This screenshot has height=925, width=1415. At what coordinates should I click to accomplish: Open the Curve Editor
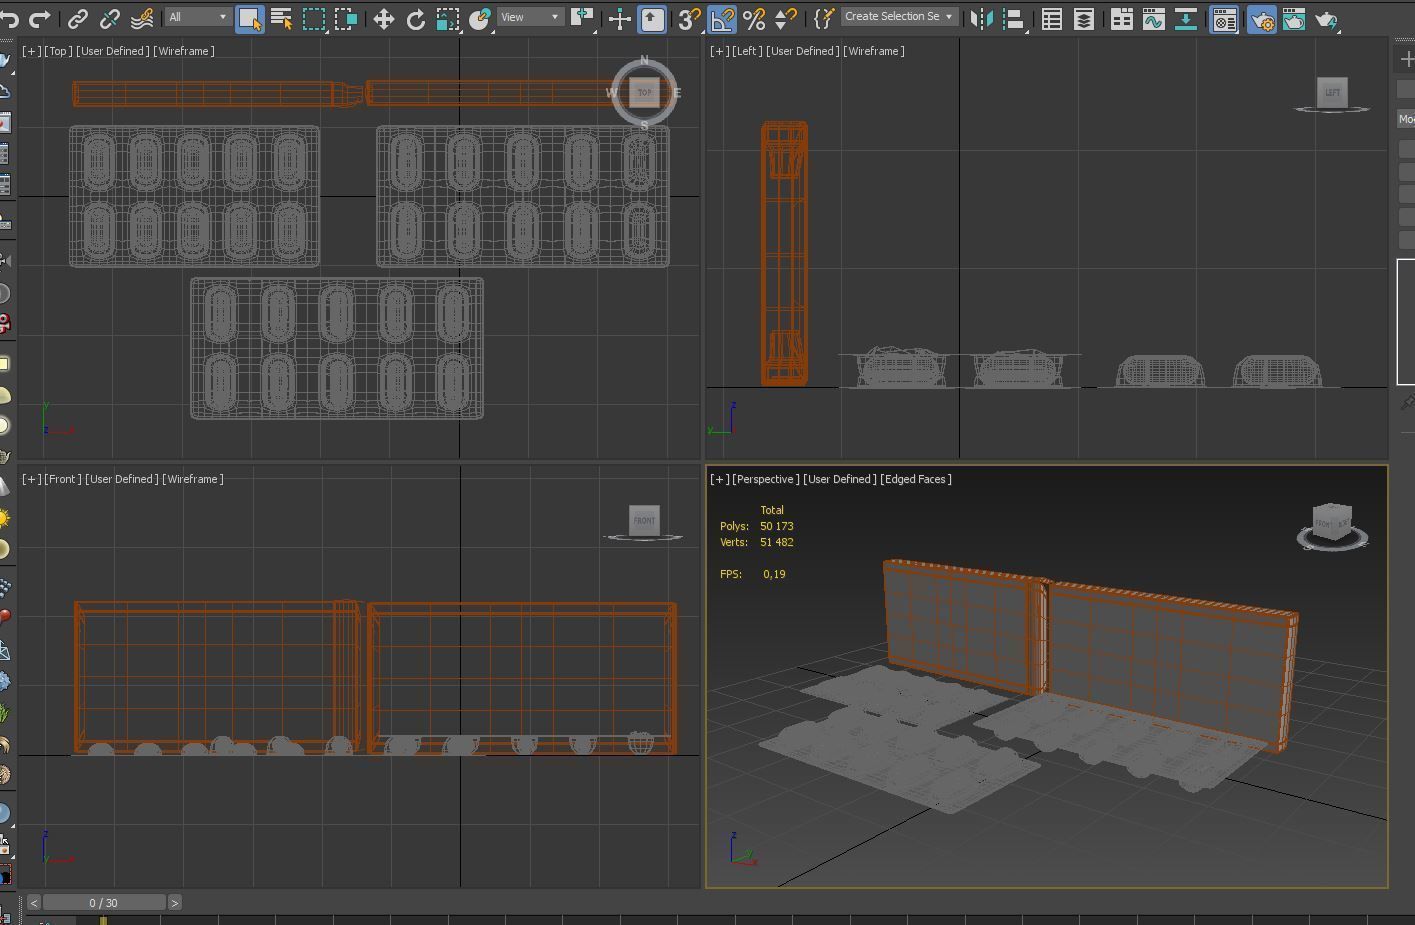1154,18
